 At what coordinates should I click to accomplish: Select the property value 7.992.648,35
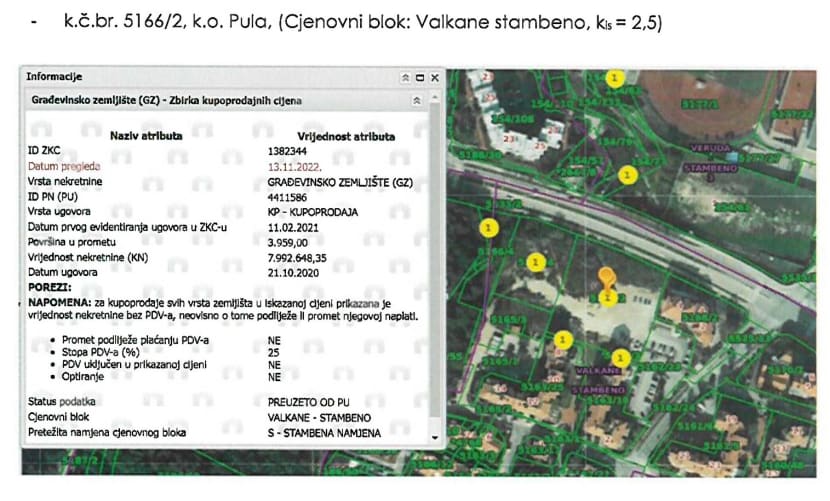[x=296, y=258]
